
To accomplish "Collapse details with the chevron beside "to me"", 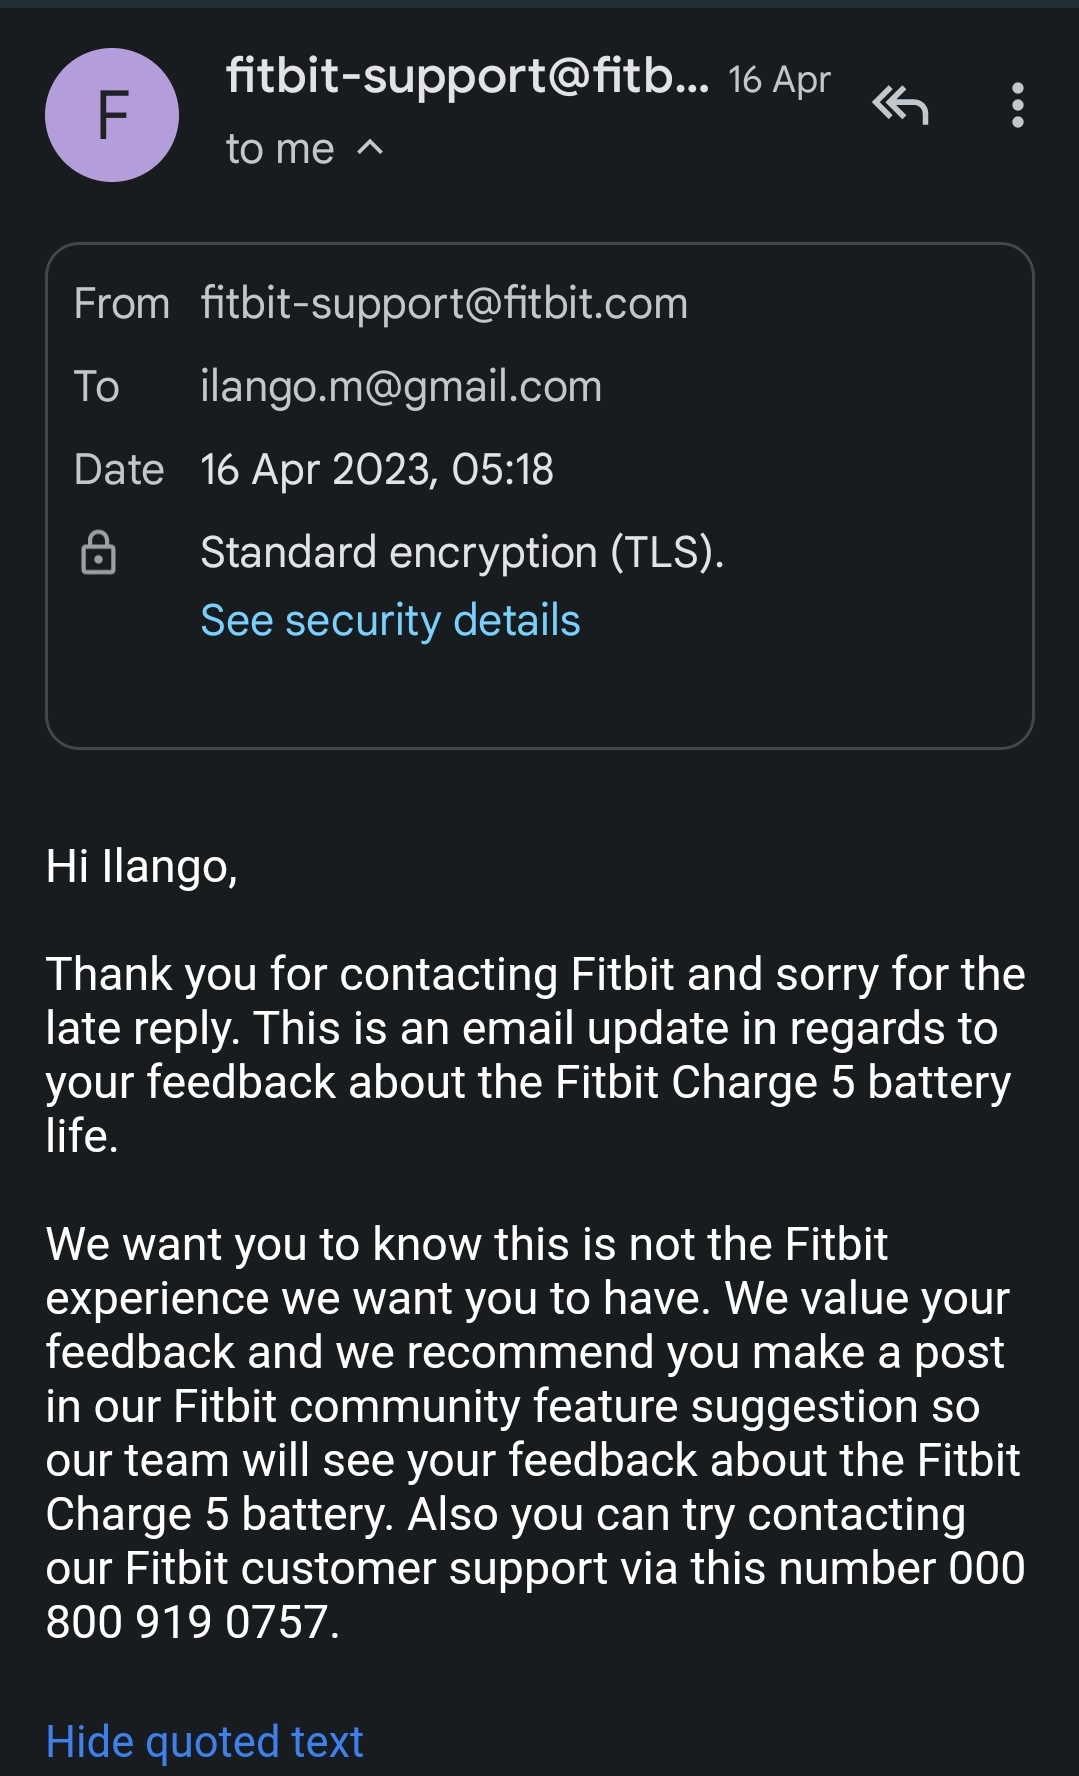I will (x=370, y=148).
